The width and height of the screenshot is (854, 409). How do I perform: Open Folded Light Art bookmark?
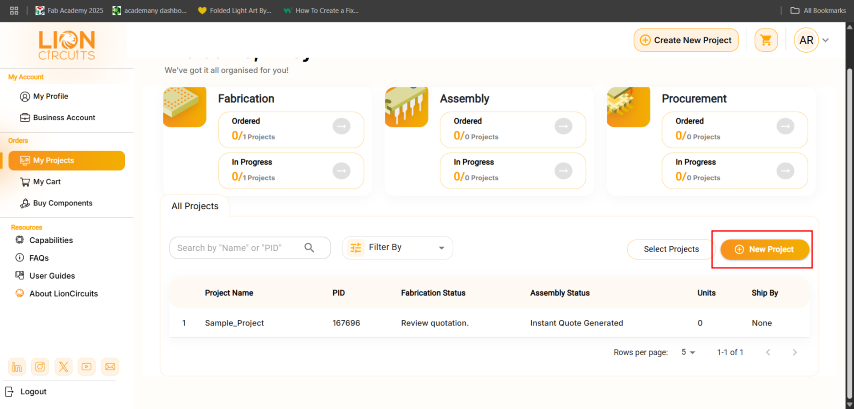point(234,10)
